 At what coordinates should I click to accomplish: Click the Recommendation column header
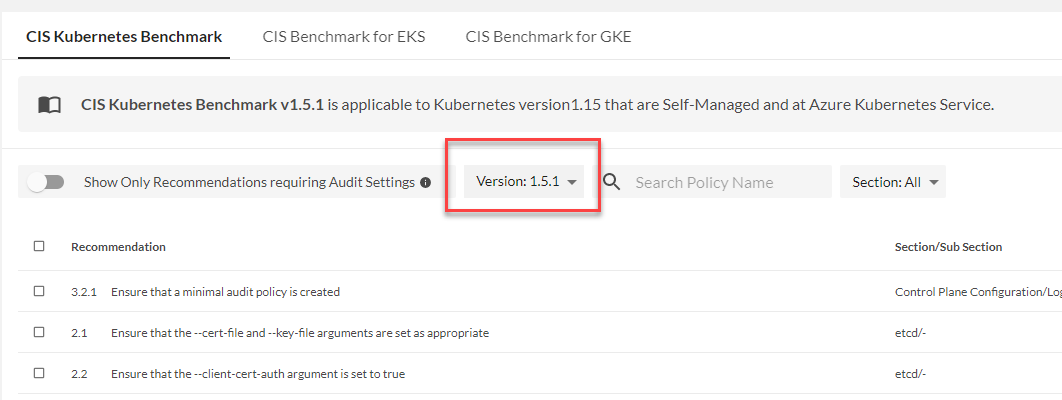click(x=118, y=247)
